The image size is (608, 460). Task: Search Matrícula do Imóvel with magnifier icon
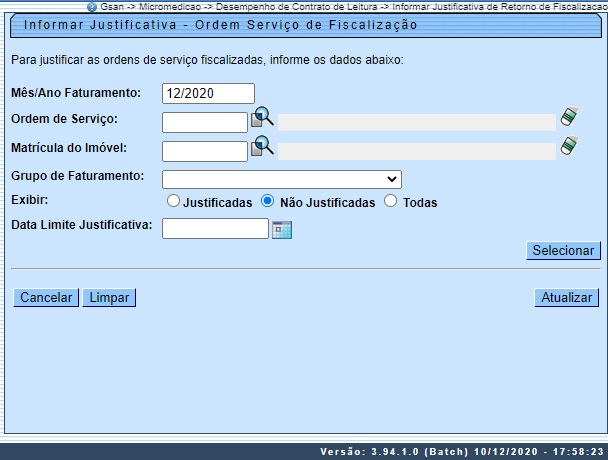coord(263,146)
